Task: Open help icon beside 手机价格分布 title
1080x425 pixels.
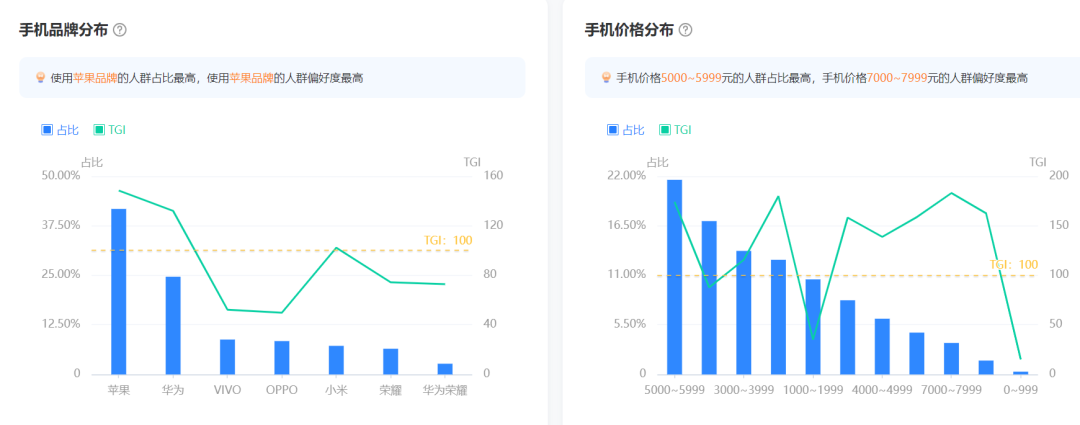Action: pos(685,30)
